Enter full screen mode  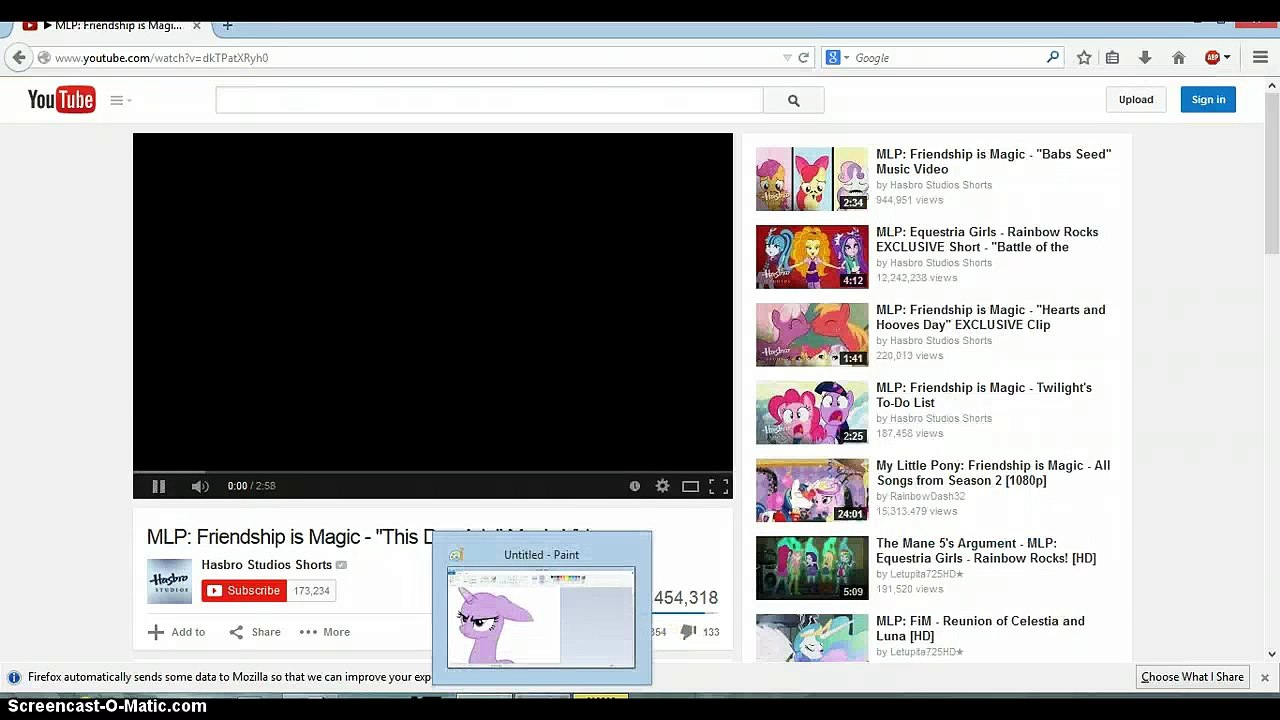point(718,486)
